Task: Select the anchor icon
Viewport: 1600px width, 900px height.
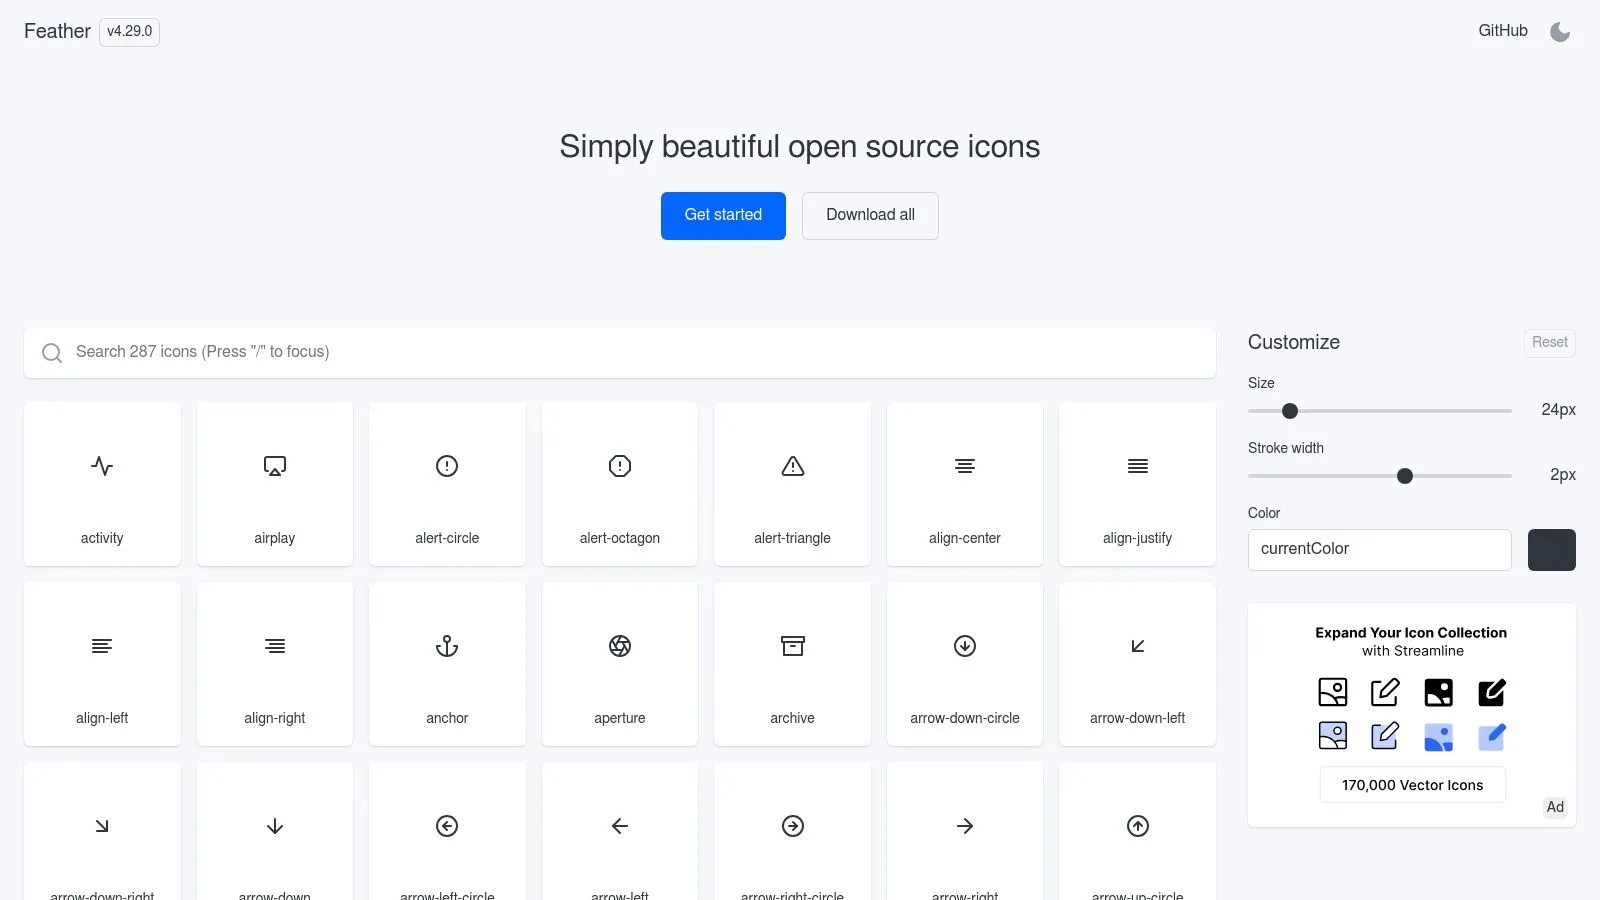Action: point(447,646)
